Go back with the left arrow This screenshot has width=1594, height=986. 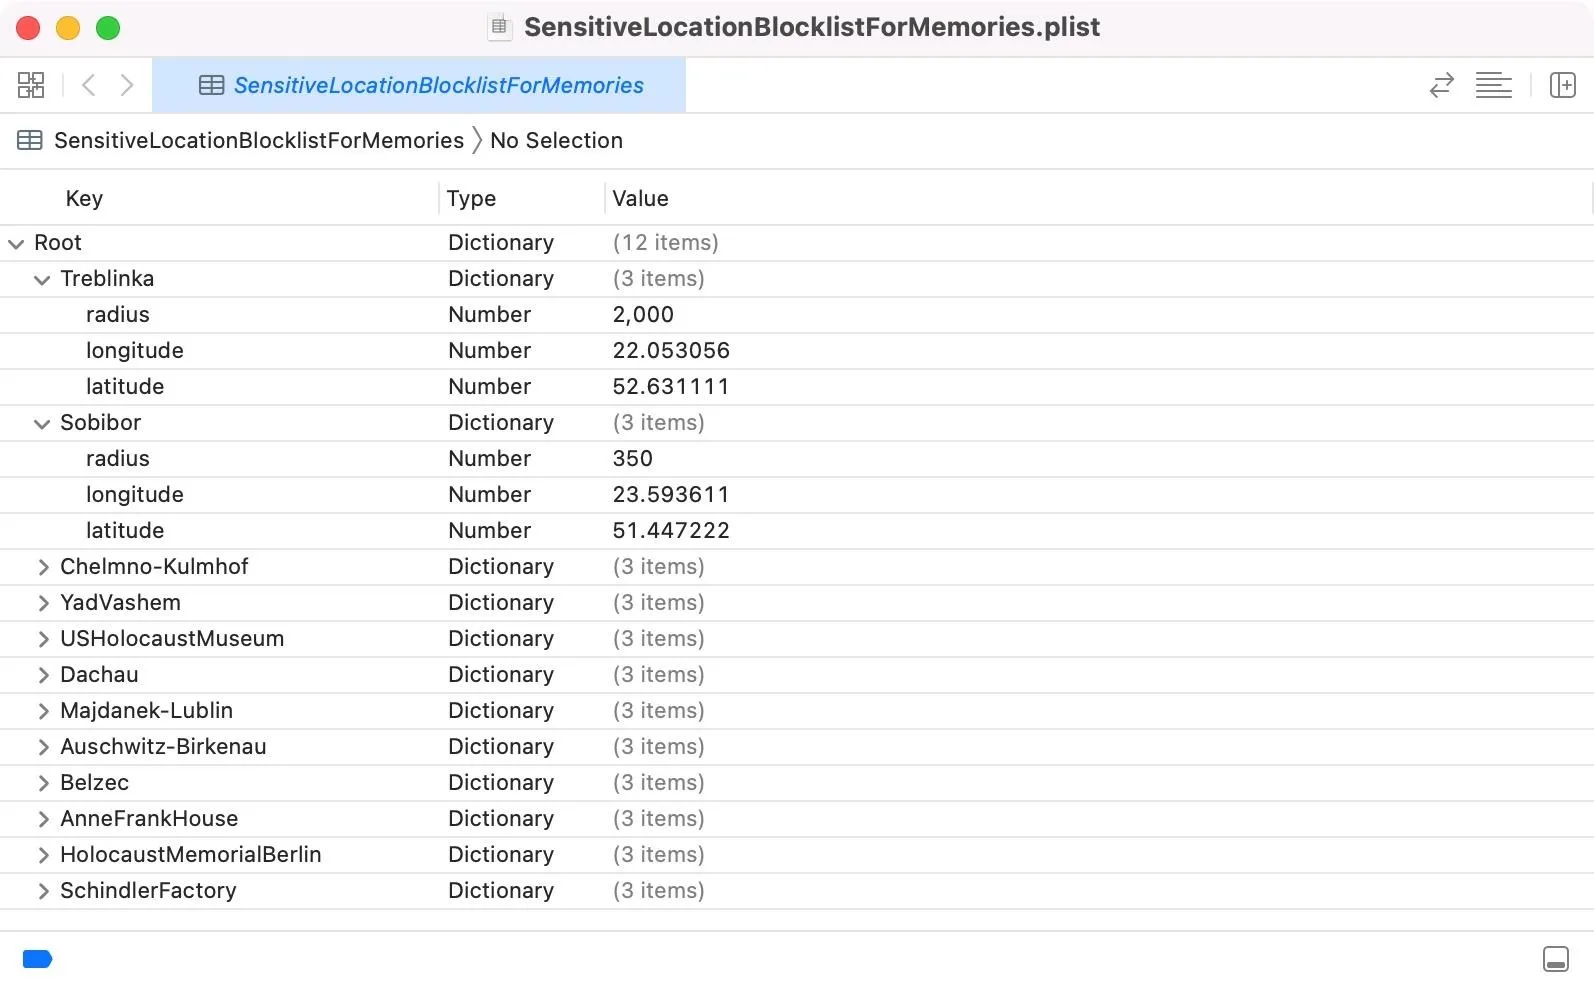click(x=88, y=85)
